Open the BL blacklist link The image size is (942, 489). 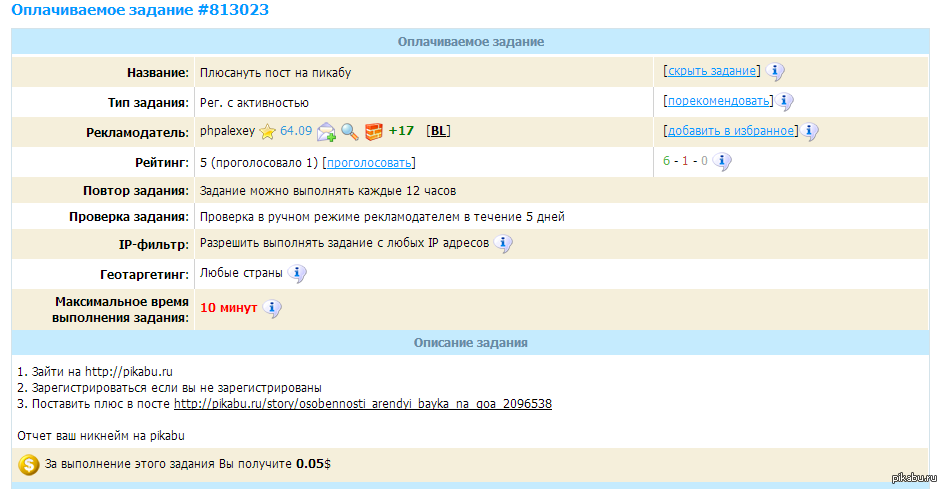437,131
